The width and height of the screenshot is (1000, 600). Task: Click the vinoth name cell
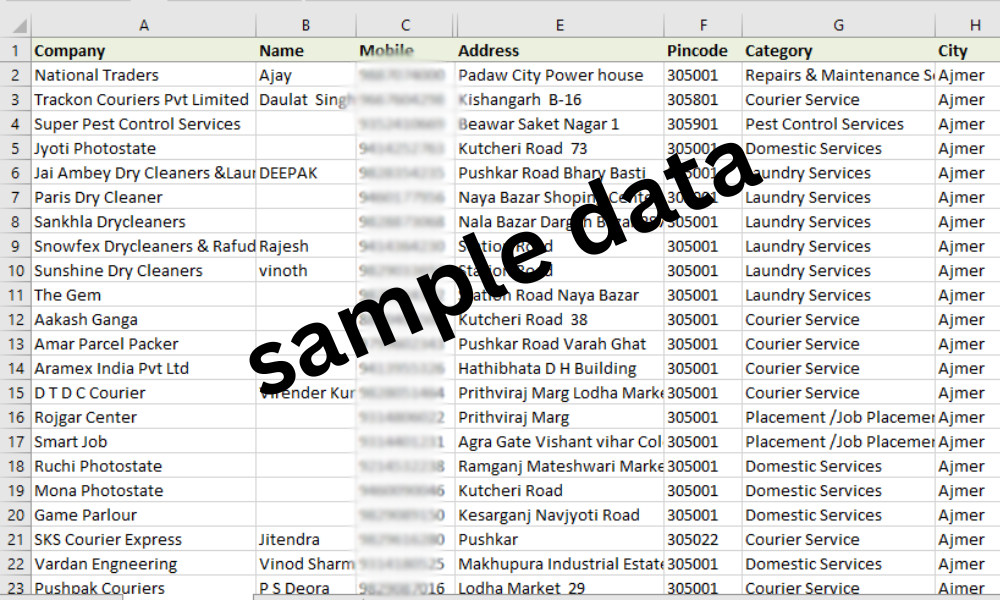(x=306, y=271)
